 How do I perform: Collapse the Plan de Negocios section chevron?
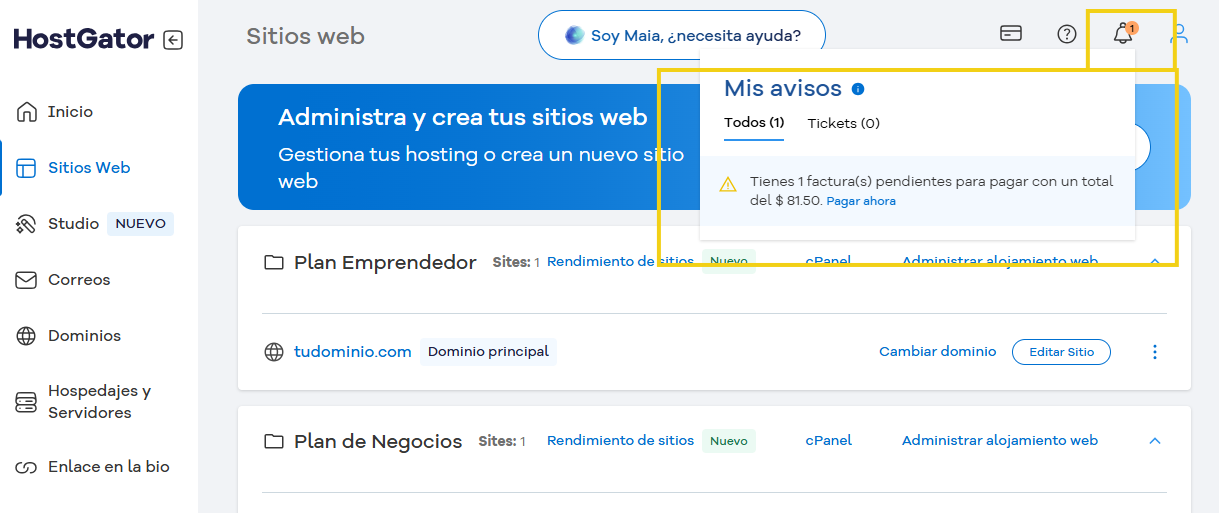1155,441
